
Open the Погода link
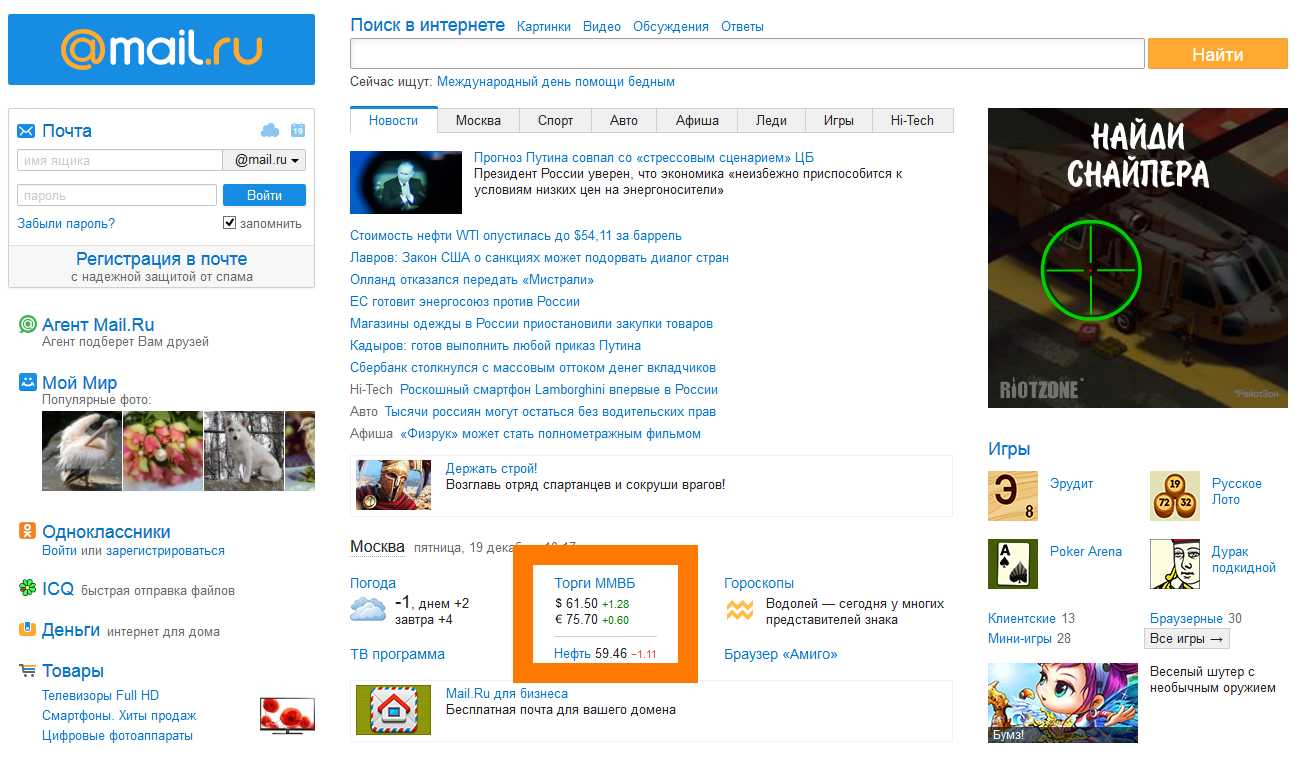373,583
